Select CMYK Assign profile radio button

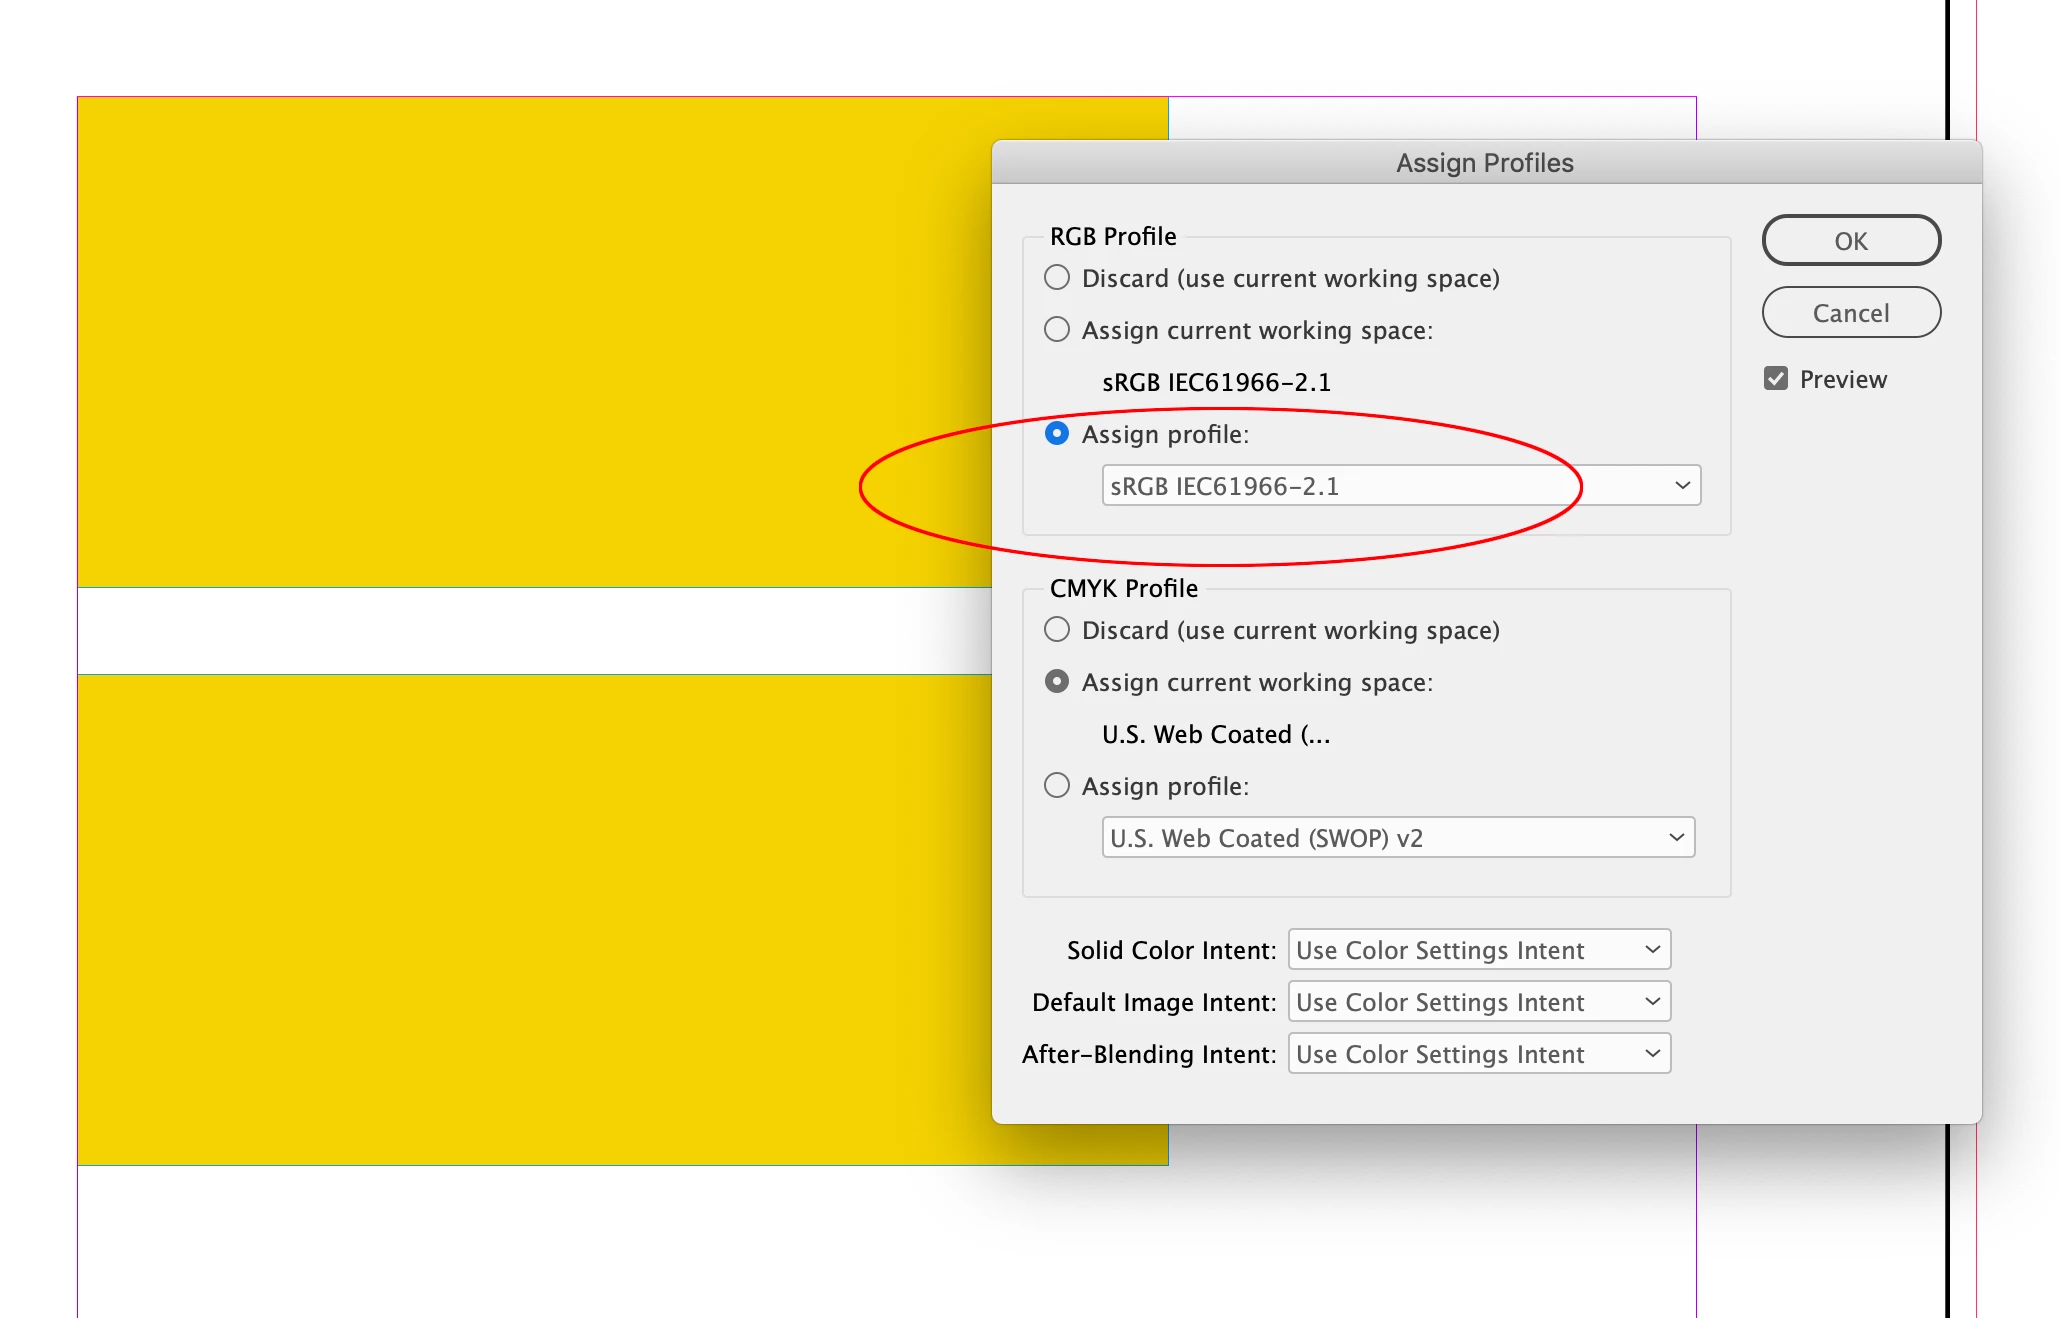point(1057,786)
